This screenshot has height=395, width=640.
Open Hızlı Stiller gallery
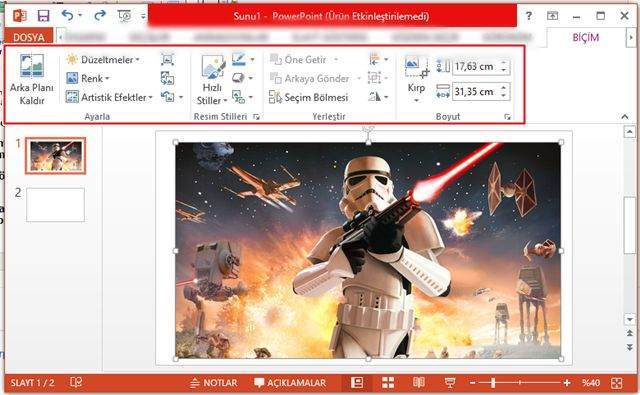212,80
